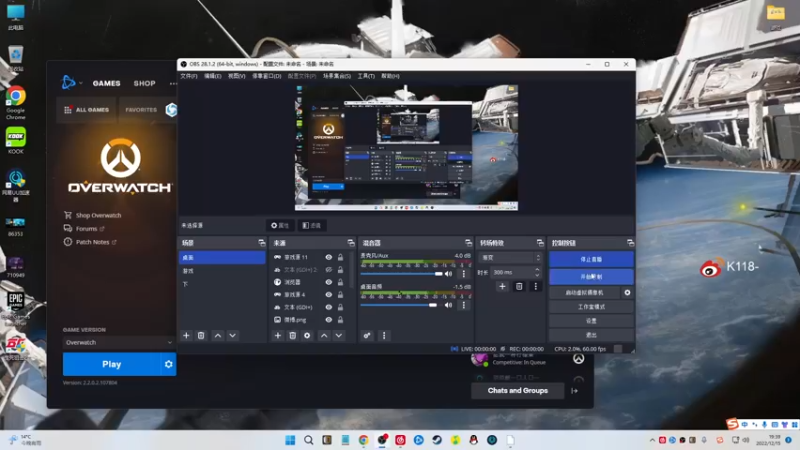Click 停止直播 stop streaming button
Screen dimensions: 800x450
[591, 259]
